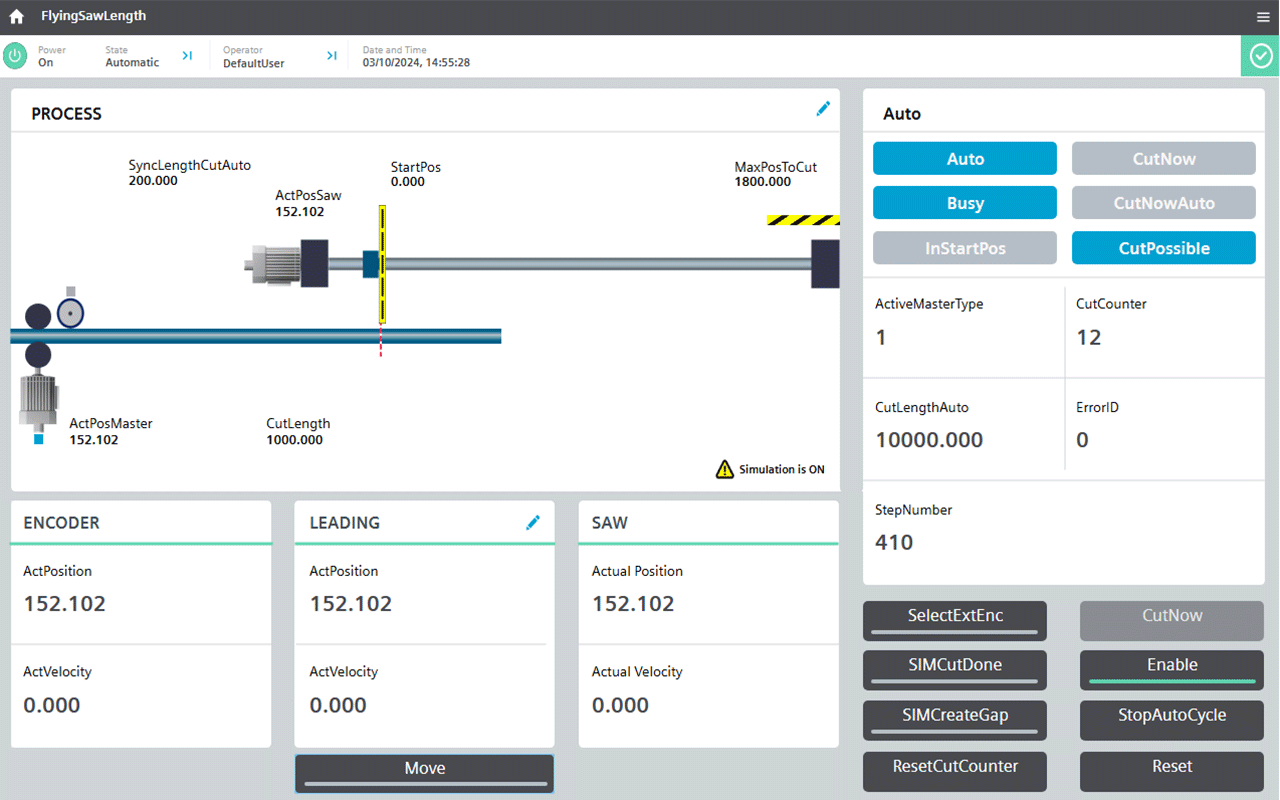Click the encoder wheel graphic

[70, 313]
